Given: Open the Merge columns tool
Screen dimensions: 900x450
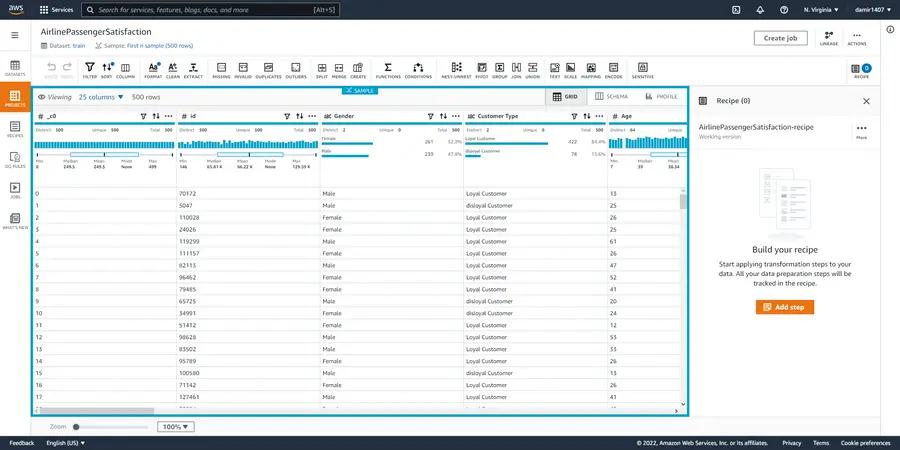Looking at the screenshot, I should (339, 70).
